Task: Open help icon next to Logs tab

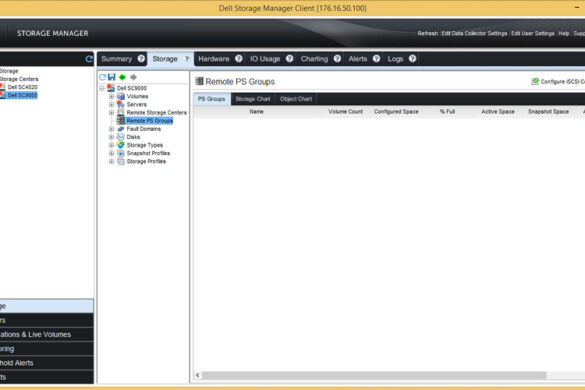Action: (412, 59)
